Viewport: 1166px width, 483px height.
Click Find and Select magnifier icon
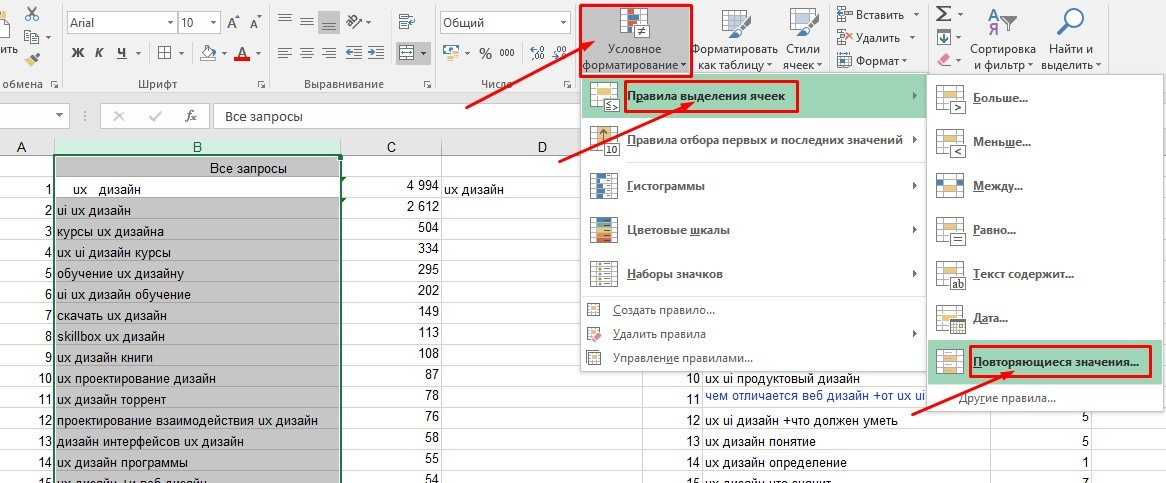coord(1071,25)
